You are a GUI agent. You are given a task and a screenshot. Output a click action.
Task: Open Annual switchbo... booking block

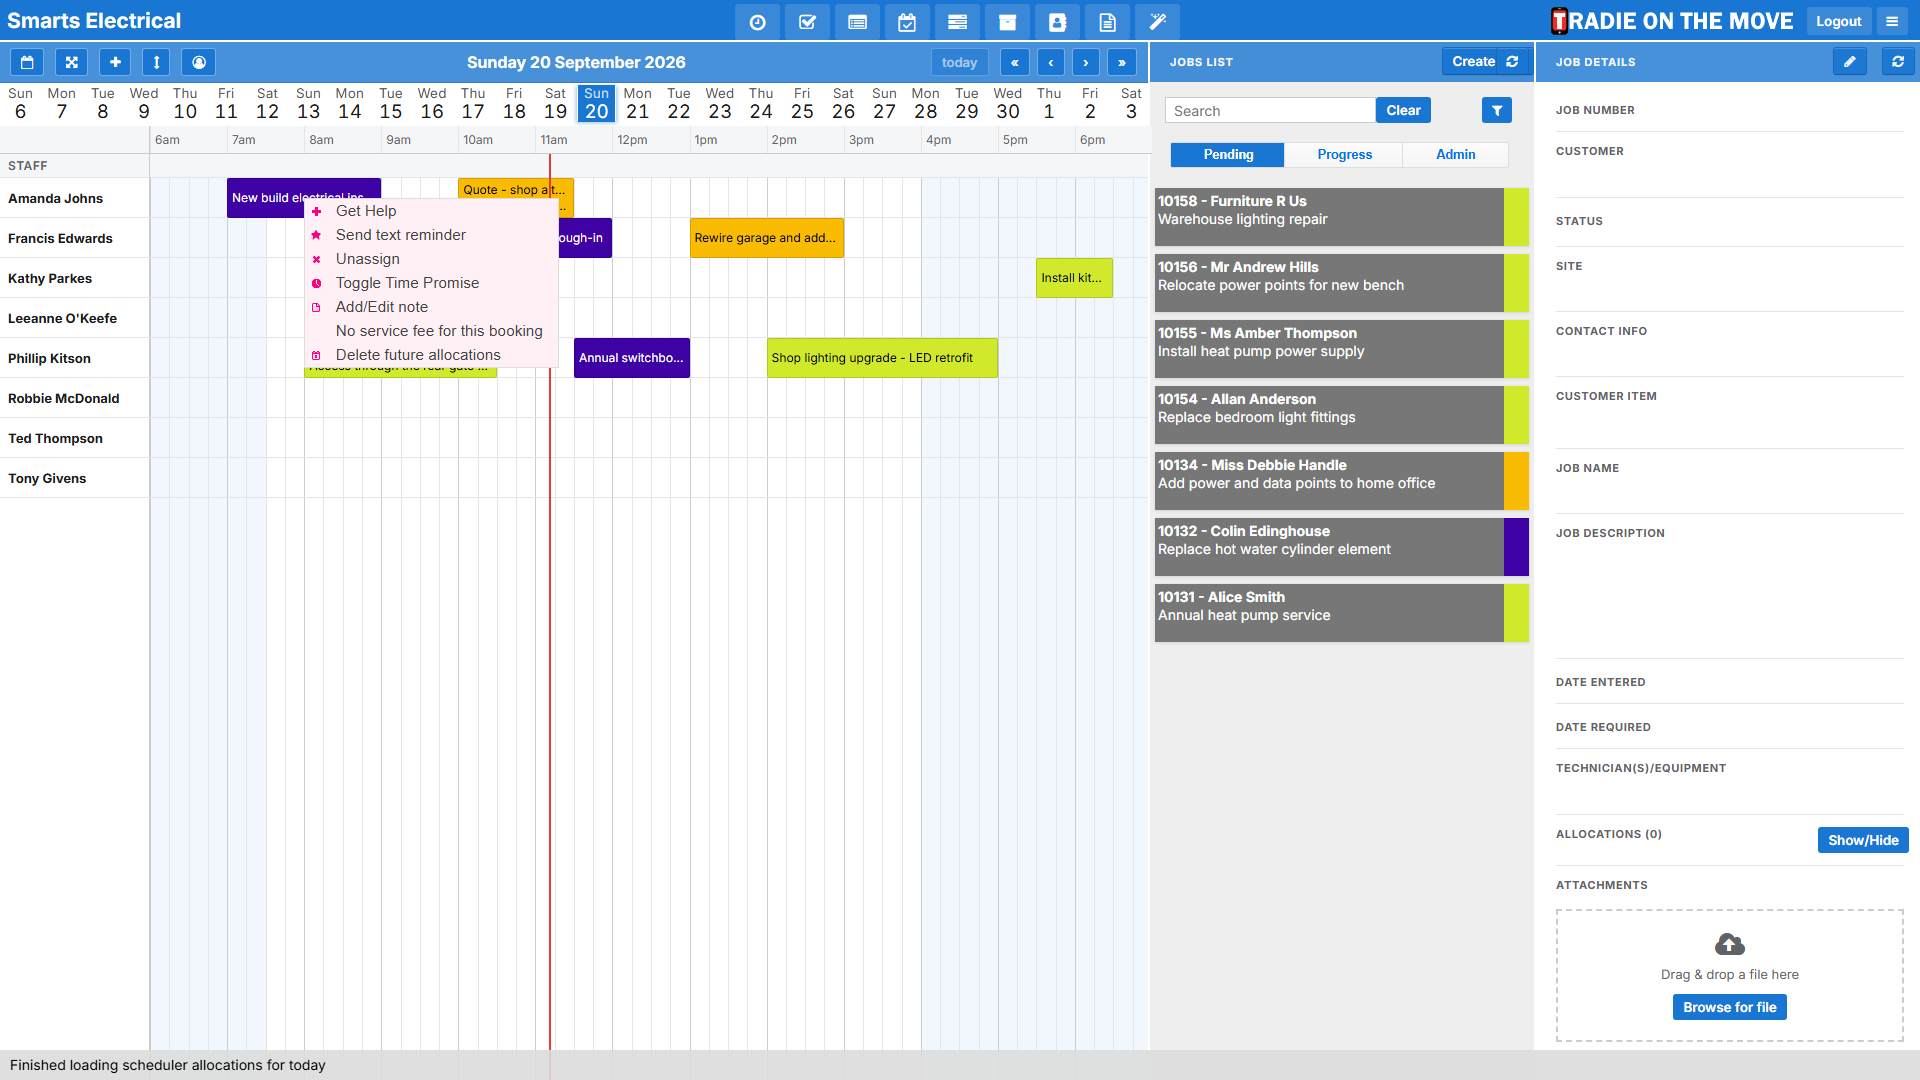[632, 358]
